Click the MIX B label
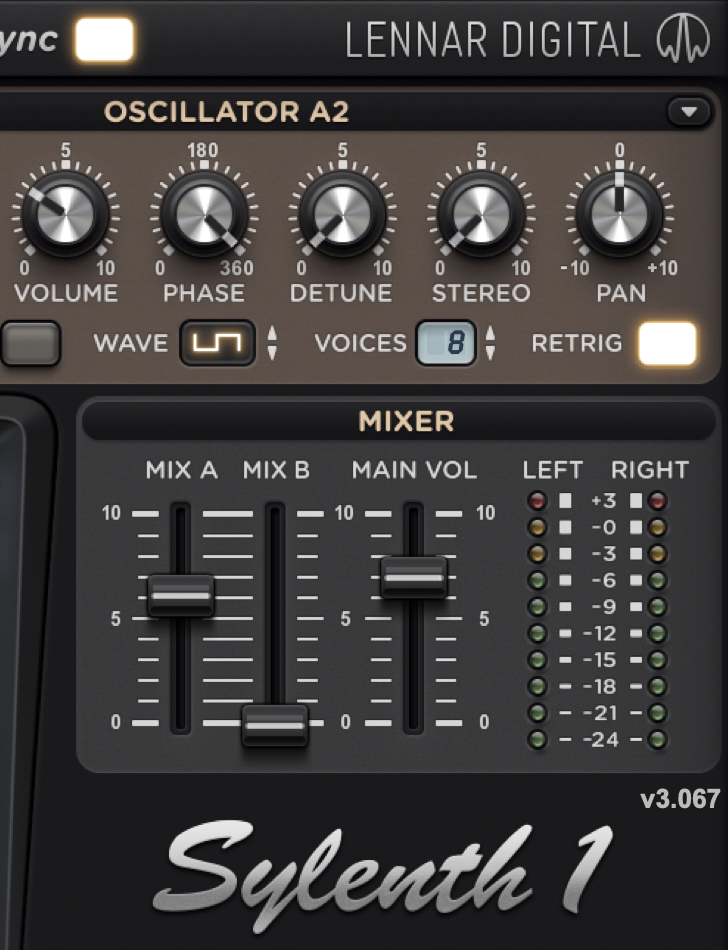The height and width of the screenshot is (950, 728). [x=276, y=470]
